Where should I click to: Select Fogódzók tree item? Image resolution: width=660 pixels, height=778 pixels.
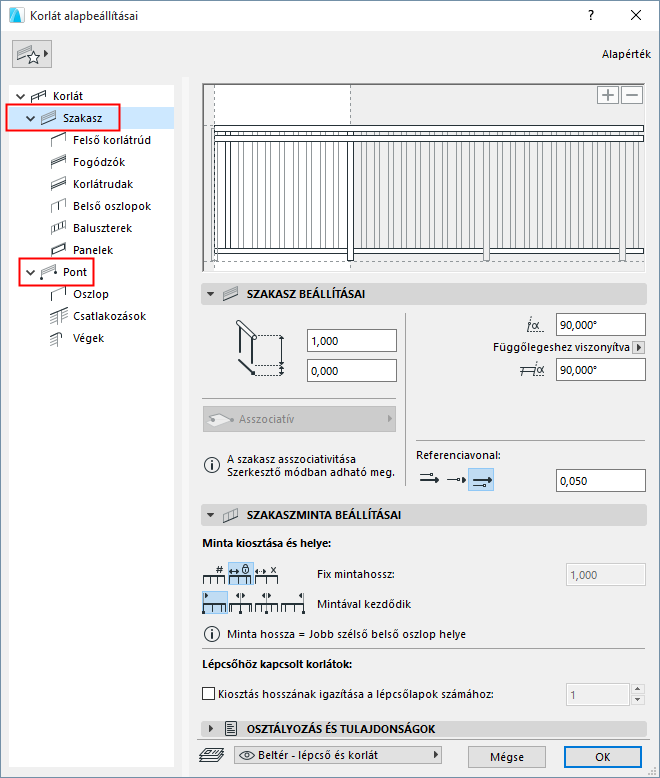[x=99, y=162]
